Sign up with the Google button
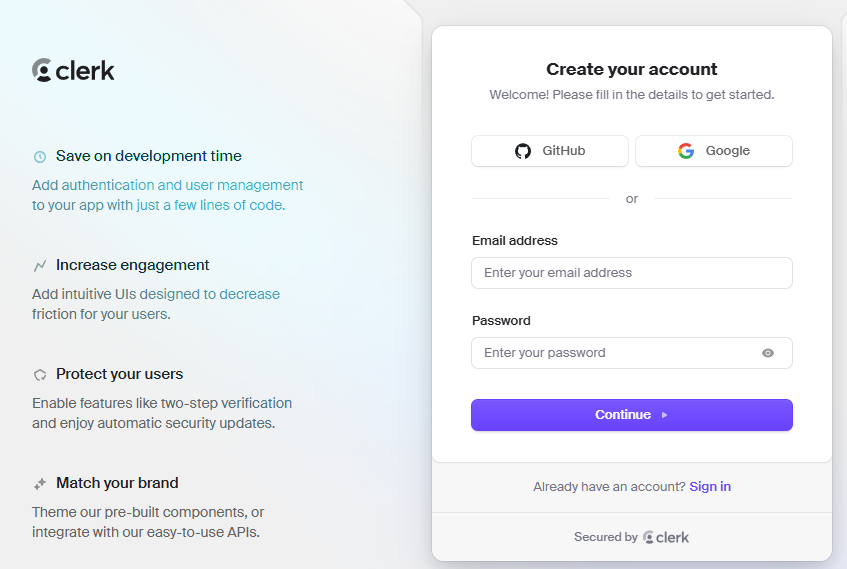This screenshot has width=847, height=569. click(714, 151)
